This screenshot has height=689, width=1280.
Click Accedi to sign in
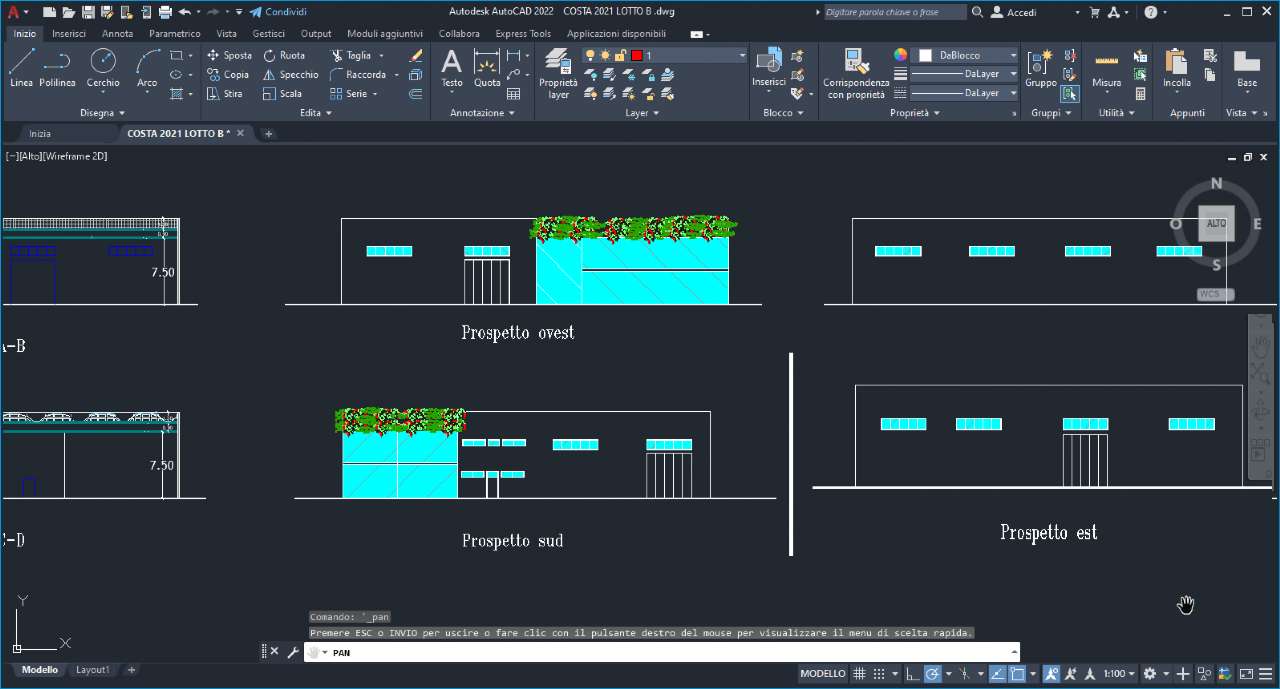coord(1014,12)
